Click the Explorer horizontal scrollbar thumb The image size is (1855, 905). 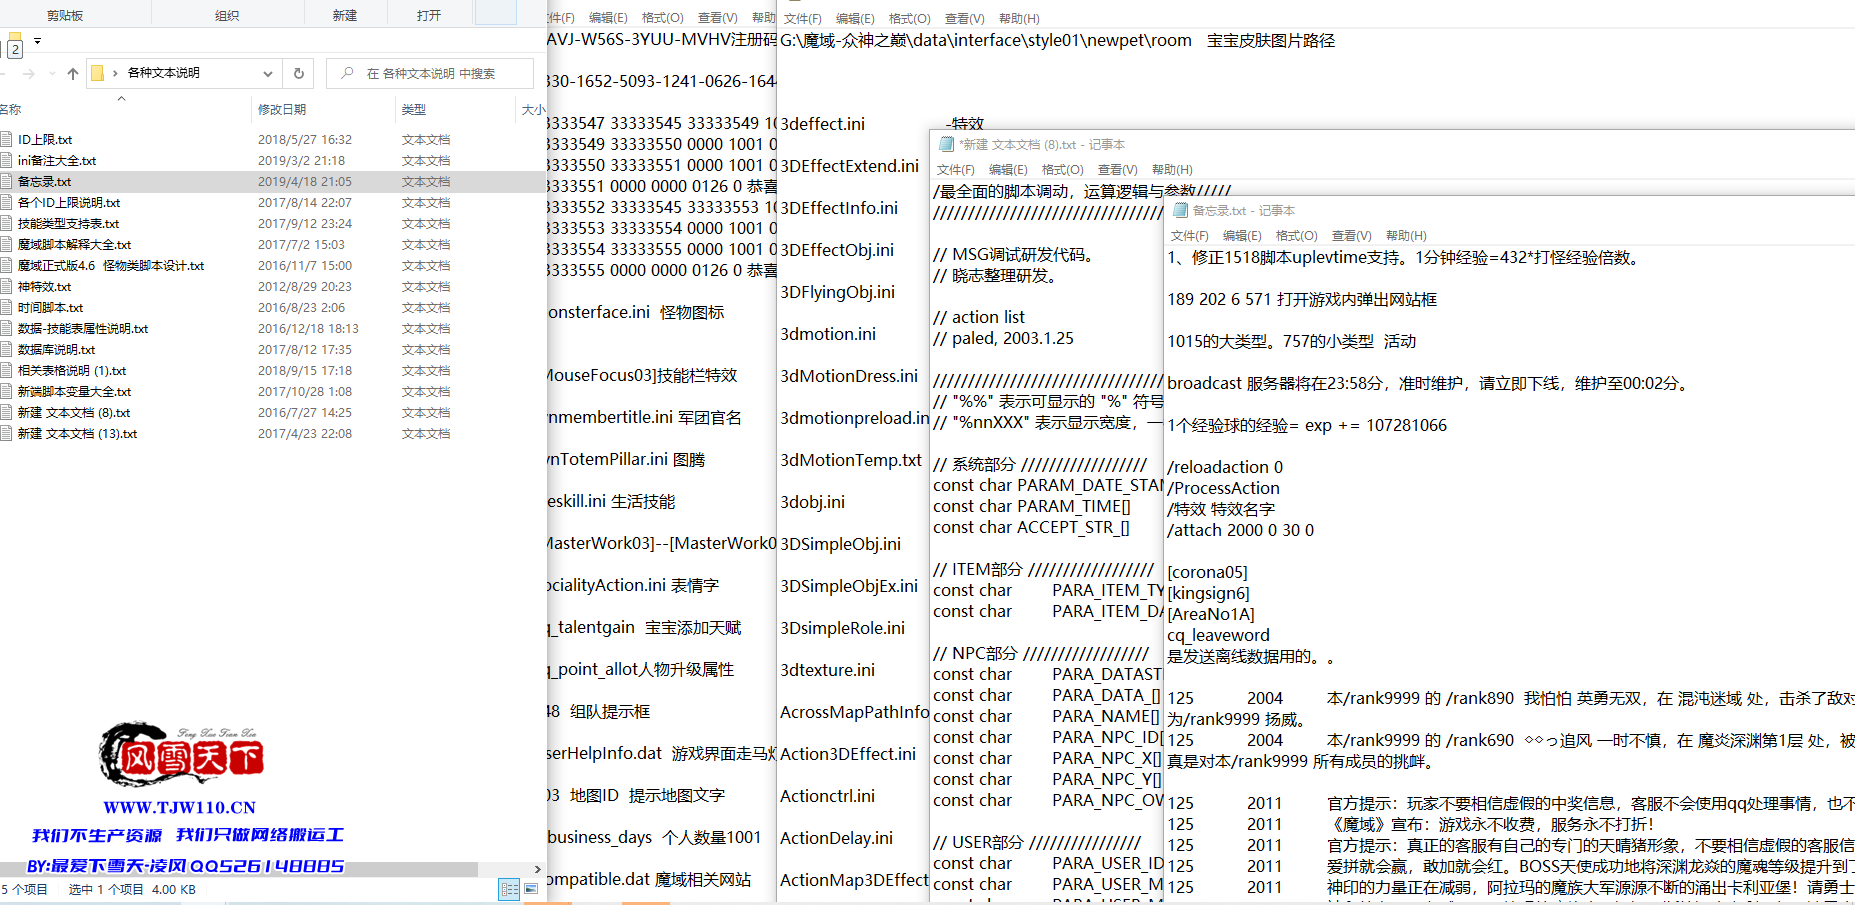coord(239,870)
